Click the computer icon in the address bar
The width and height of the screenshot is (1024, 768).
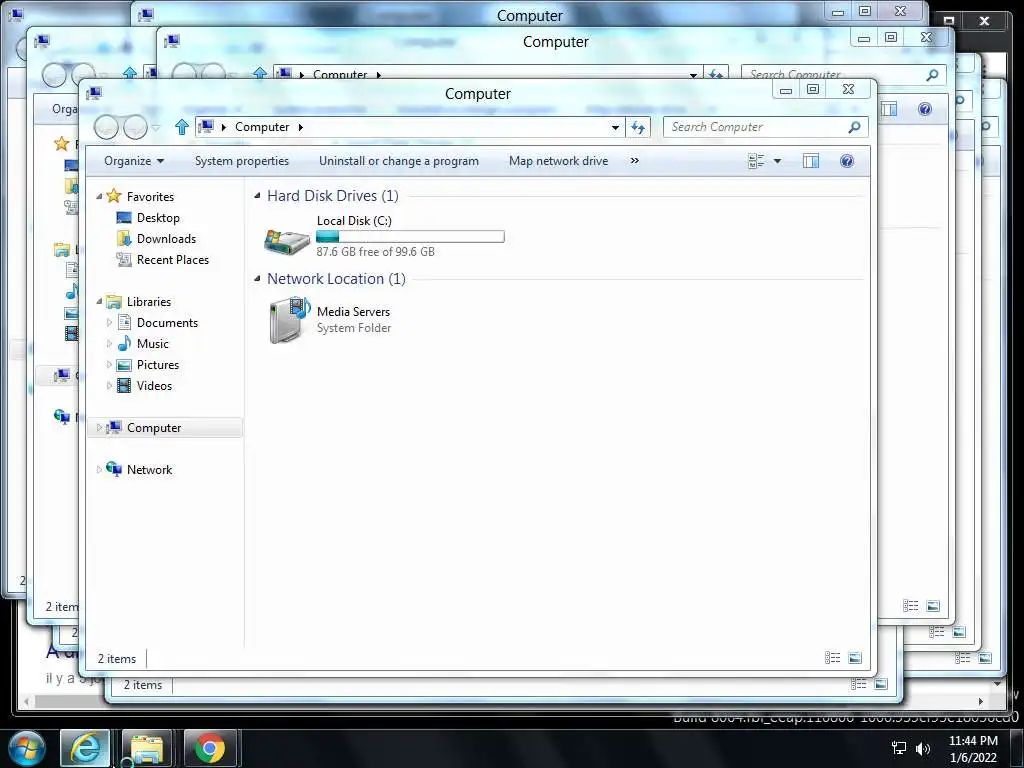206,127
